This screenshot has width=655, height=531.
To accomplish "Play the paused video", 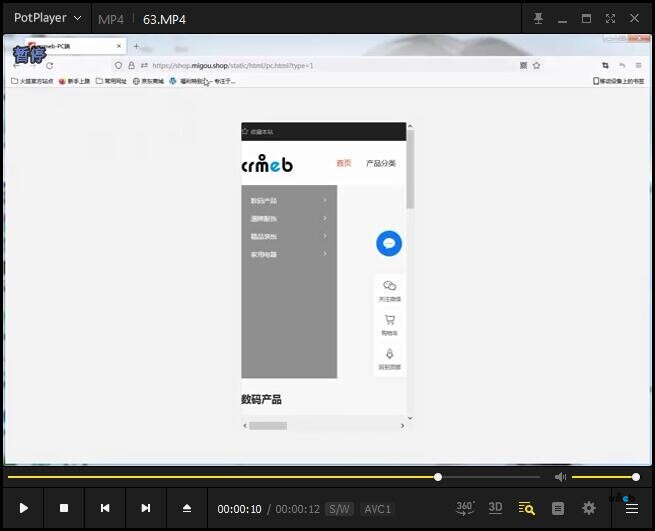I will [x=24, y=508].
